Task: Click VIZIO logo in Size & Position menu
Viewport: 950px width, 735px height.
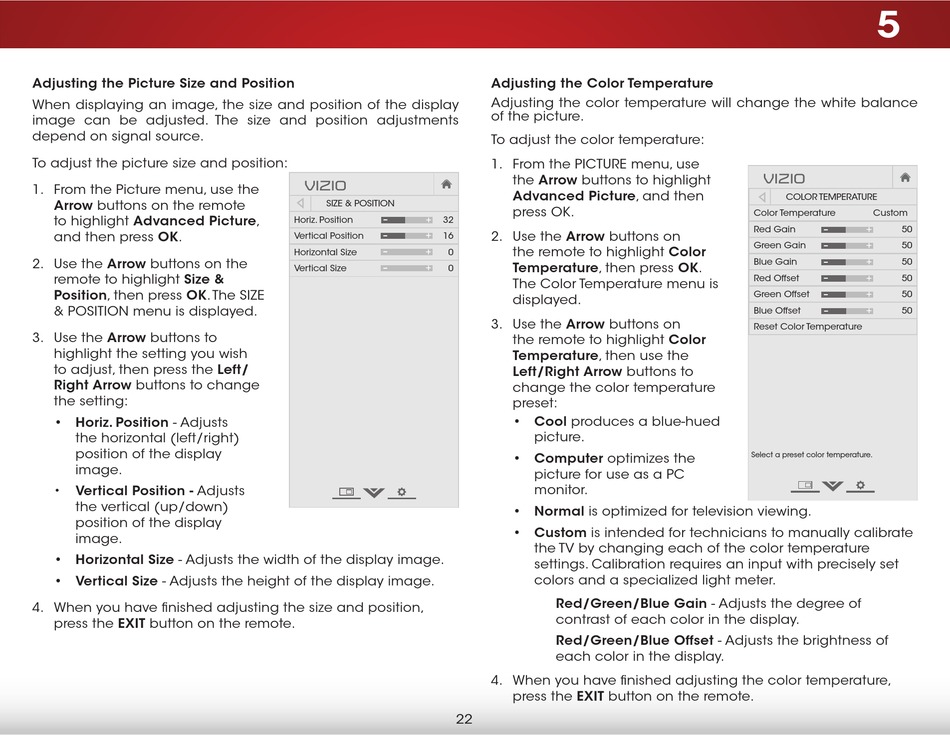Action: pyautogui.click(x=325, y=185)
